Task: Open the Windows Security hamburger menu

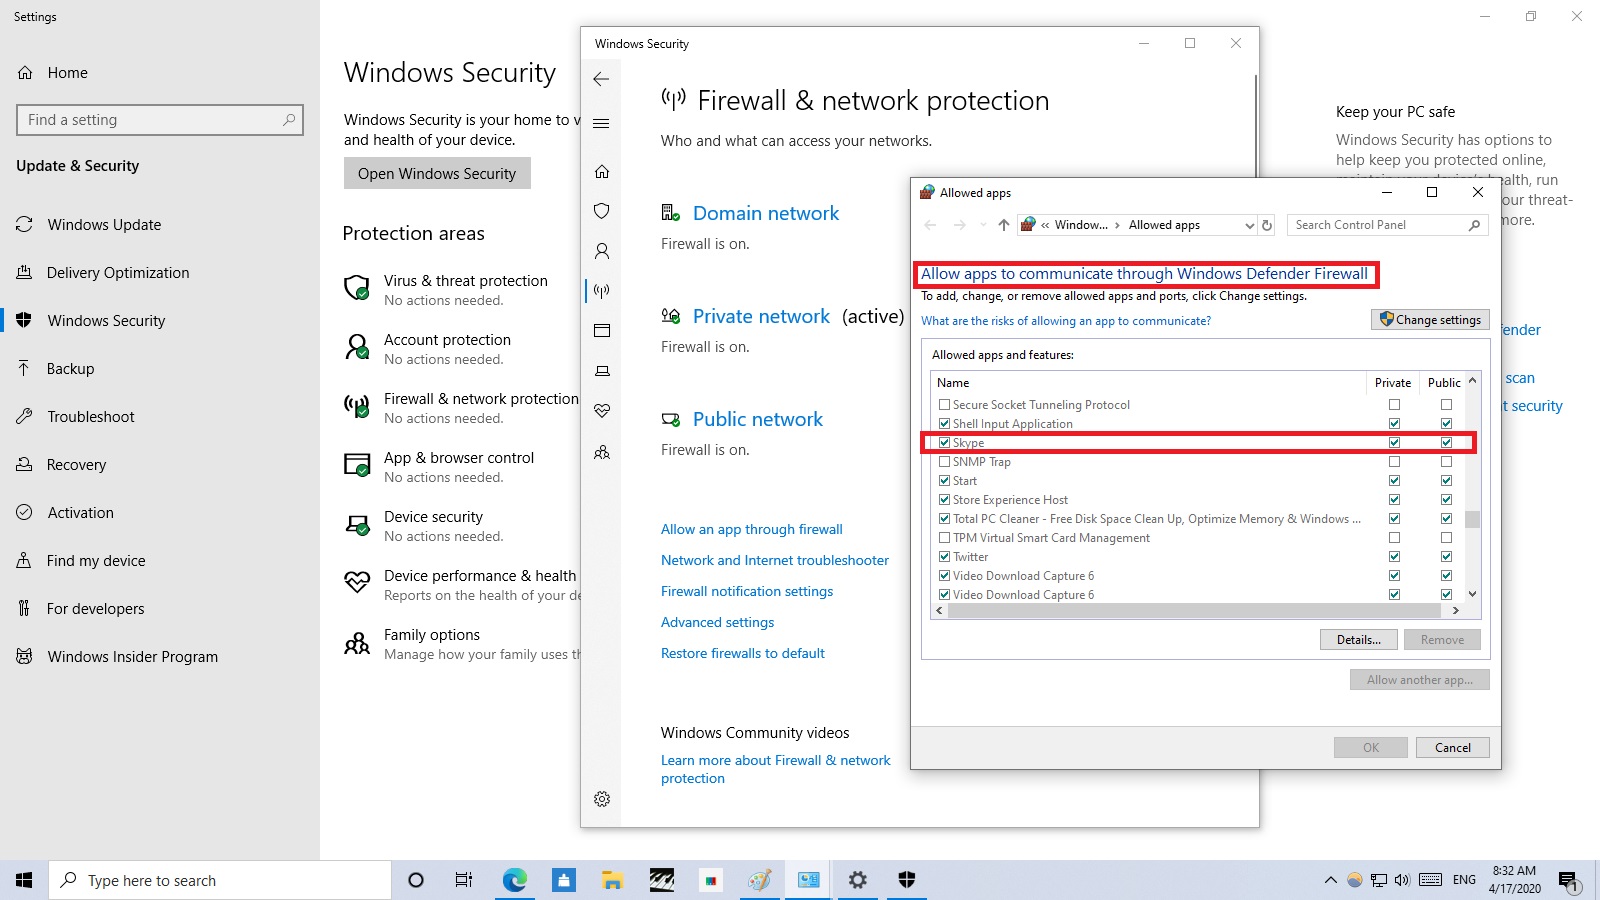Action: click(601, 124)
